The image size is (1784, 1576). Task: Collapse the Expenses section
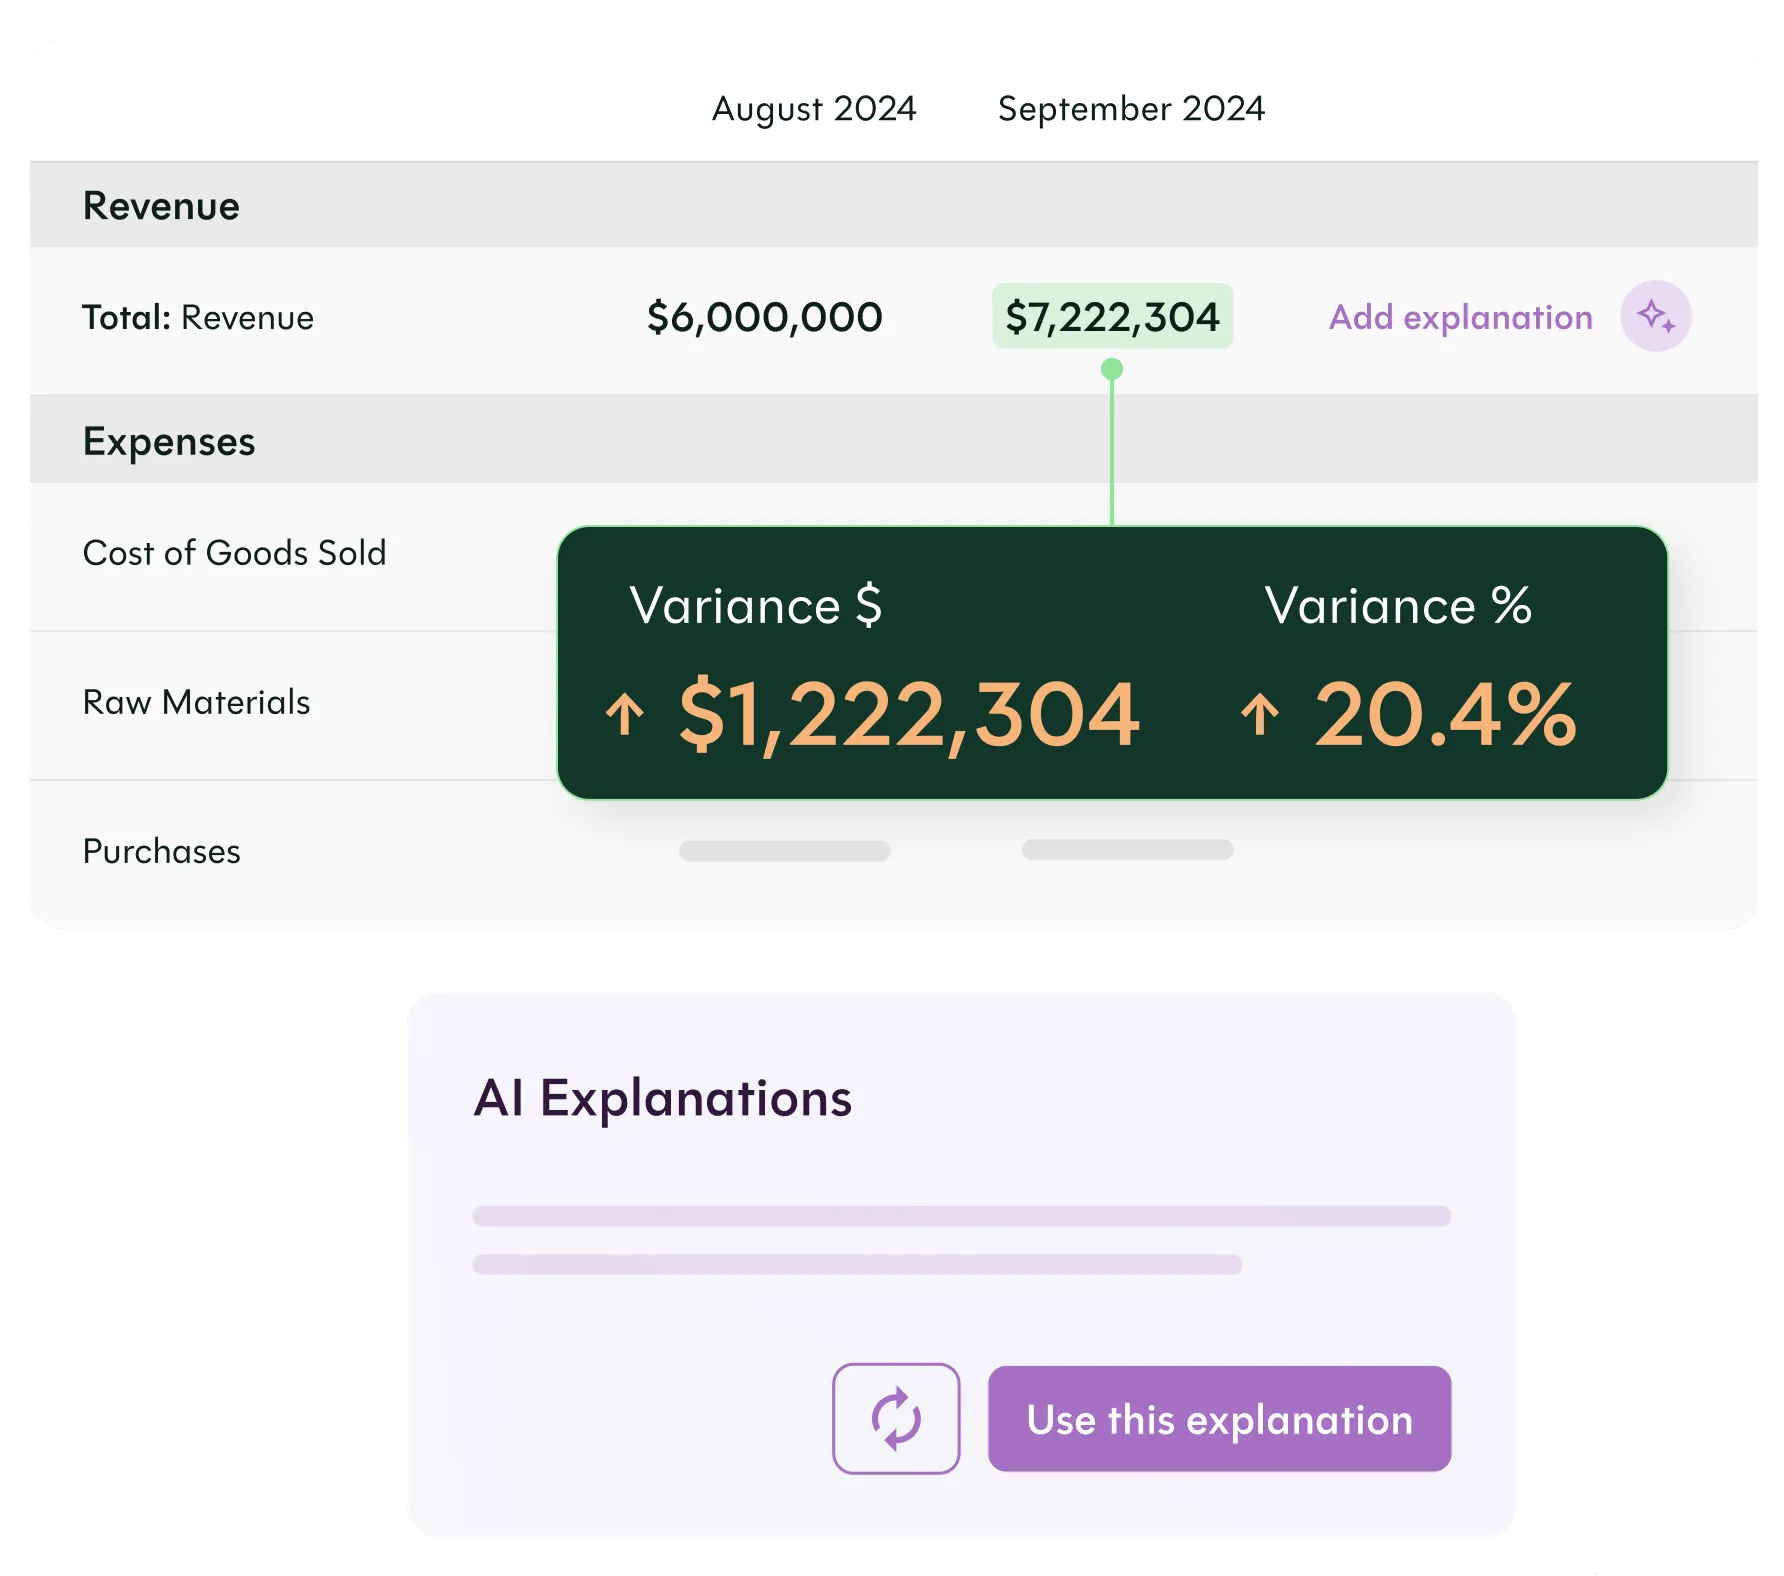pos(168,441)
